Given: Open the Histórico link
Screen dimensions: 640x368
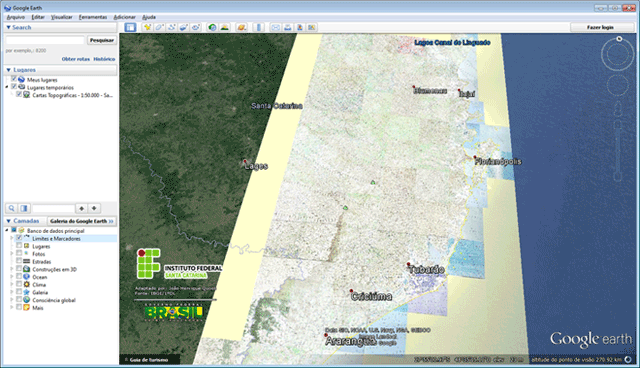Looking at the screenshot, I should coord(104,59).
